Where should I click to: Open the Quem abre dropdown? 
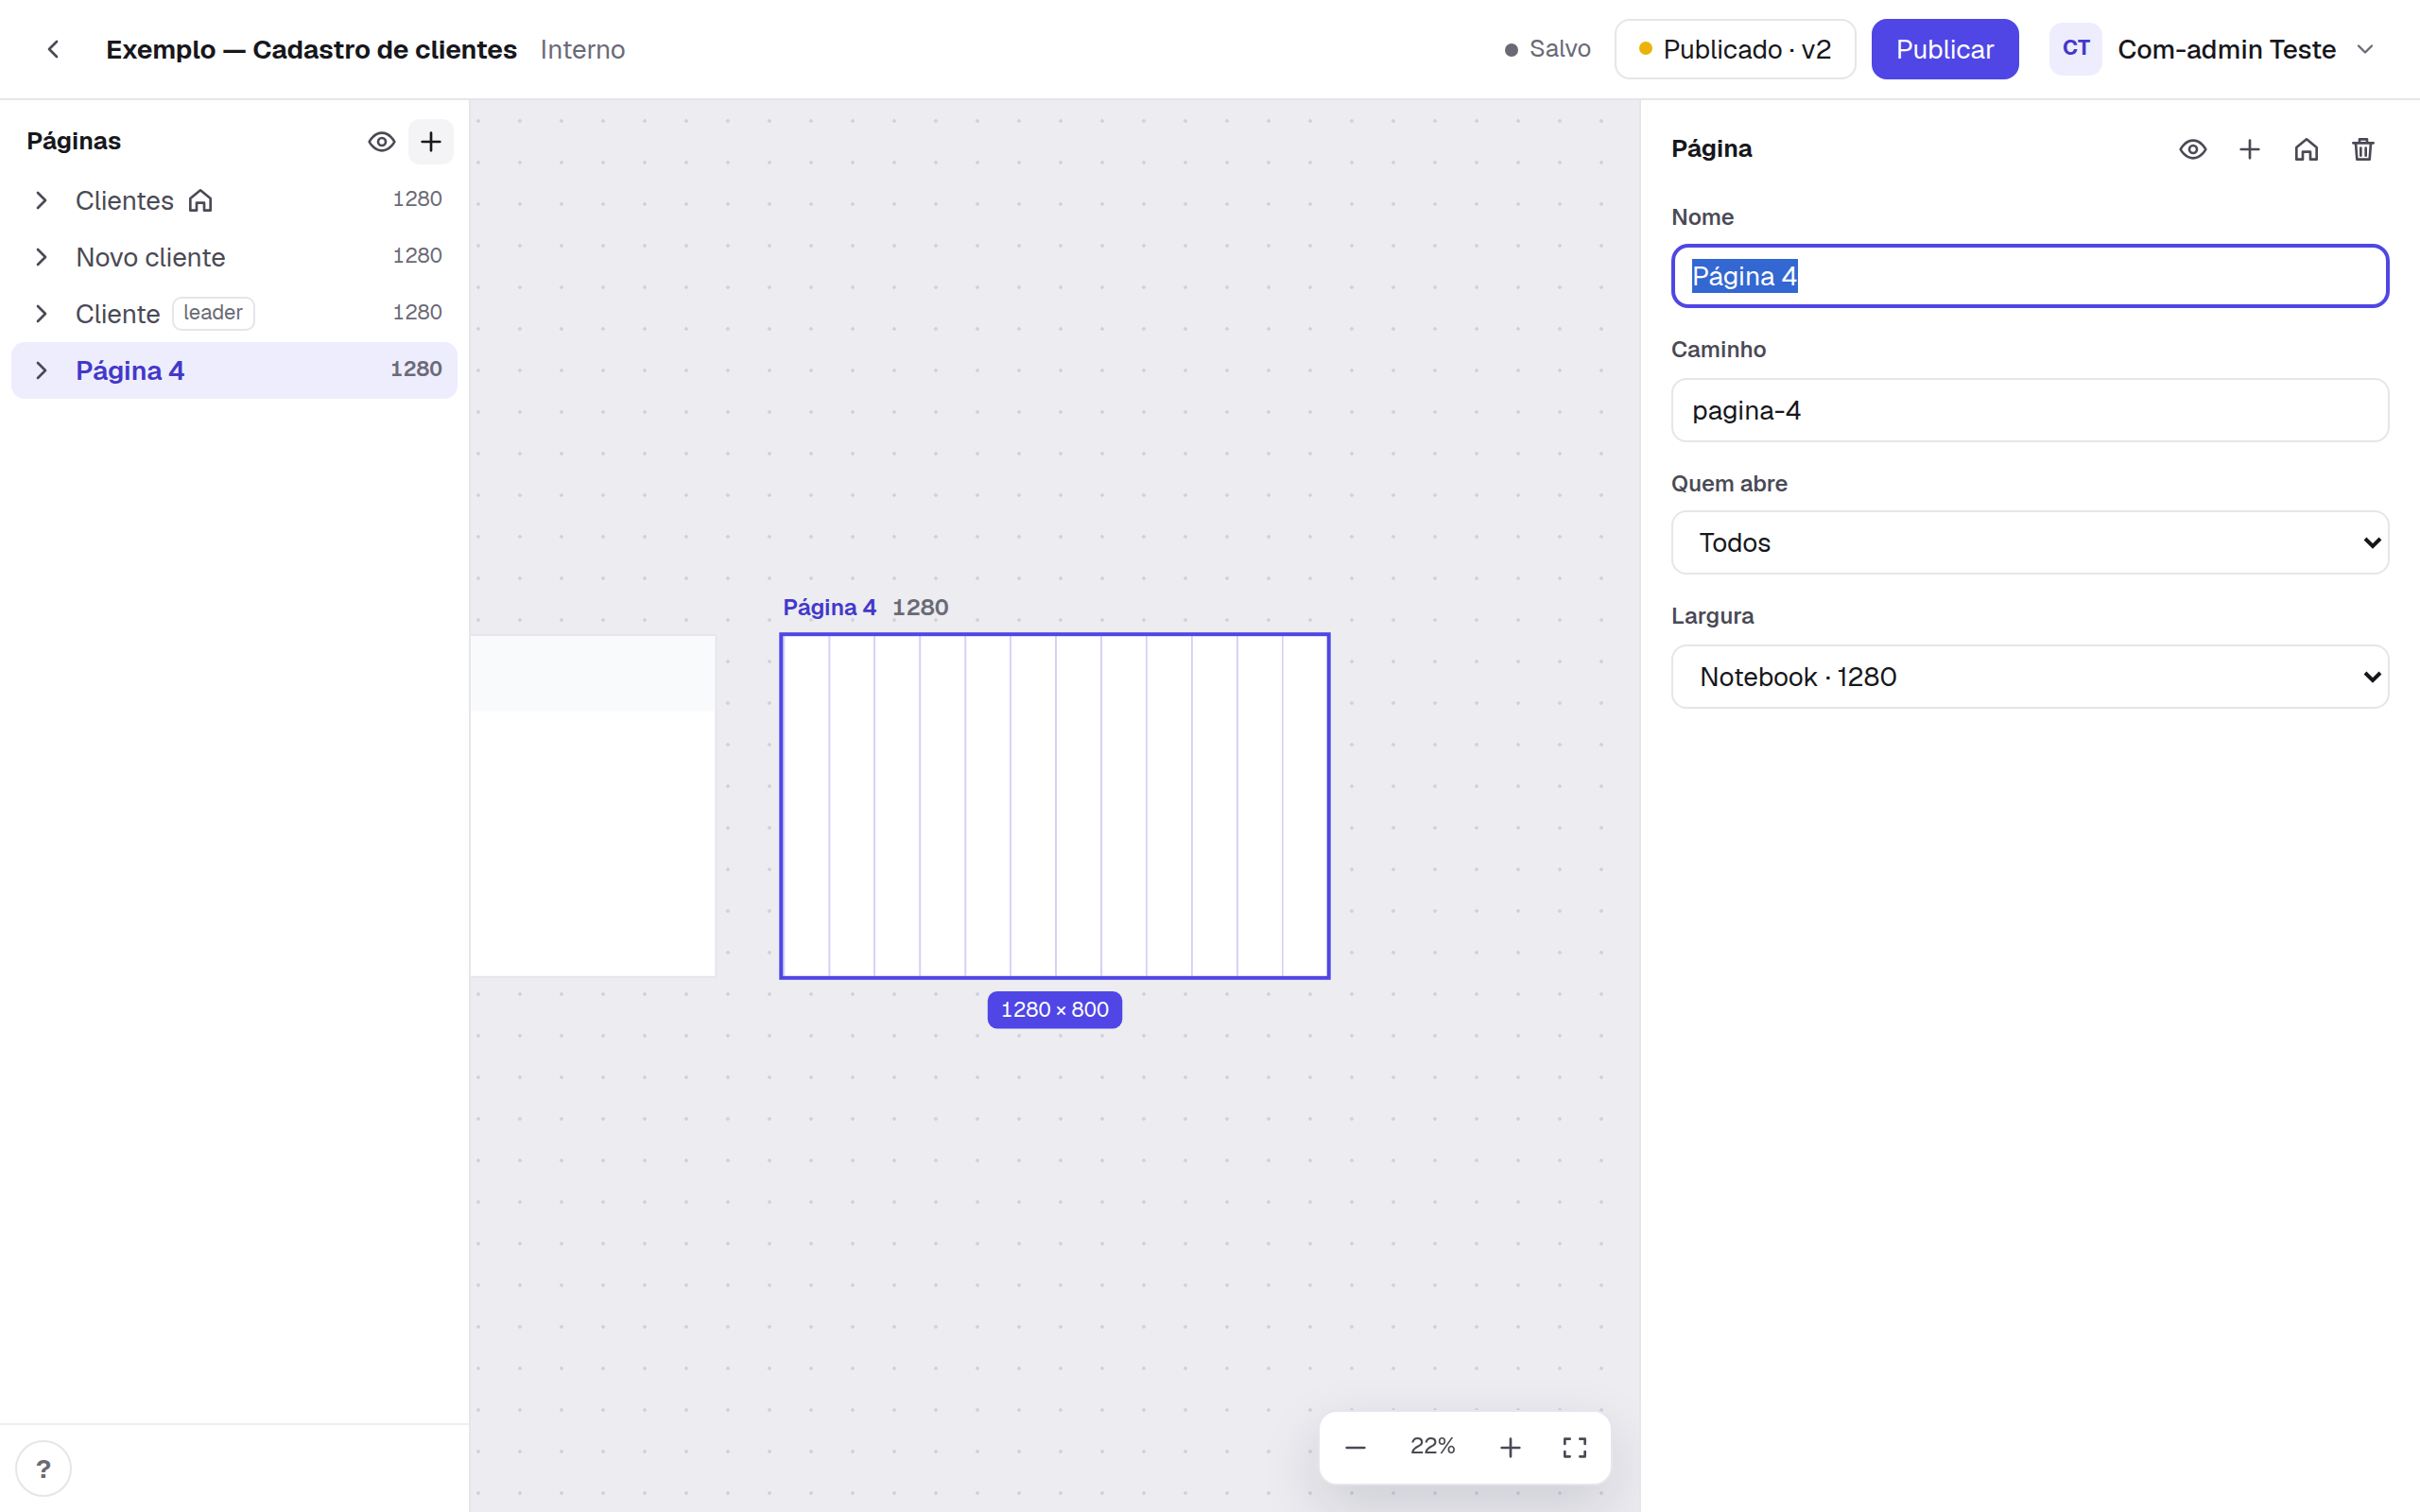click(2029, 543)
